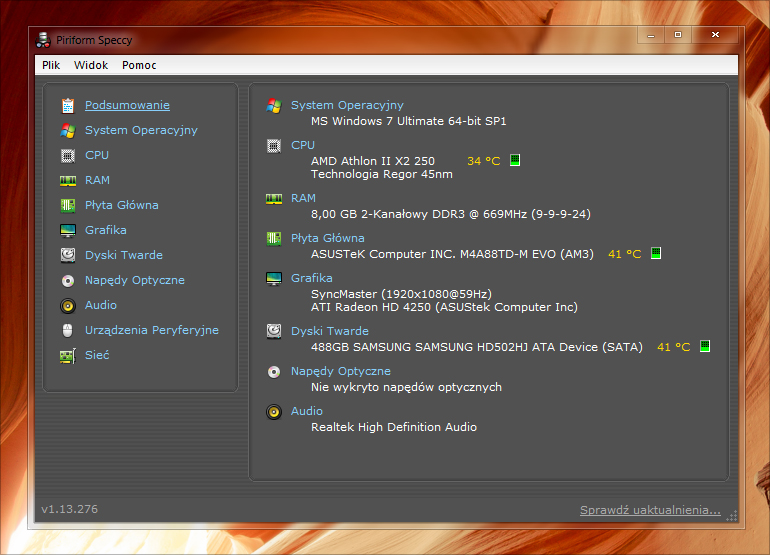Click the speaker icon in summary panel
Screen dimensions: 770x555
coord(274,412)
